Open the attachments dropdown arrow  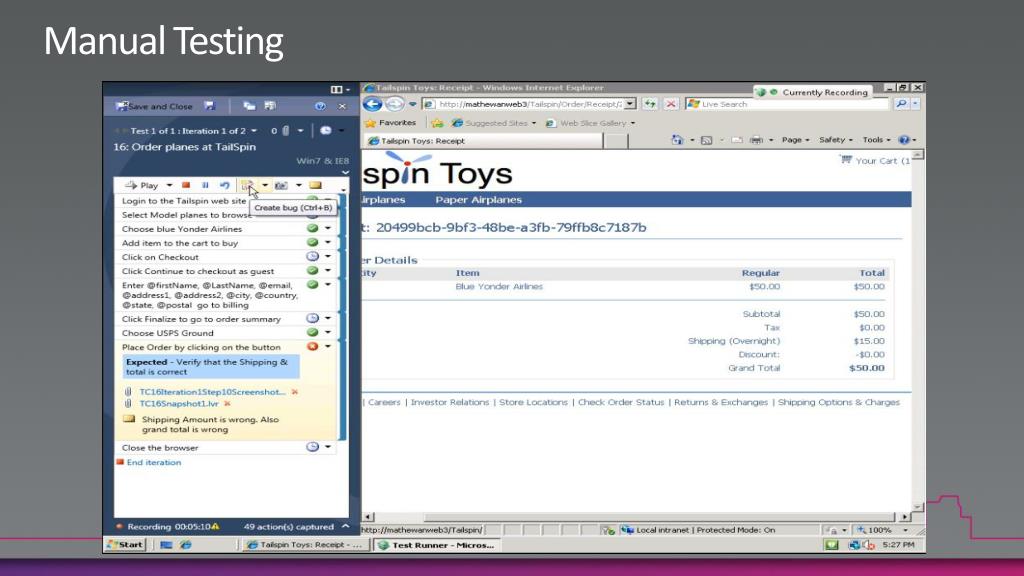(x=300, y=131)
